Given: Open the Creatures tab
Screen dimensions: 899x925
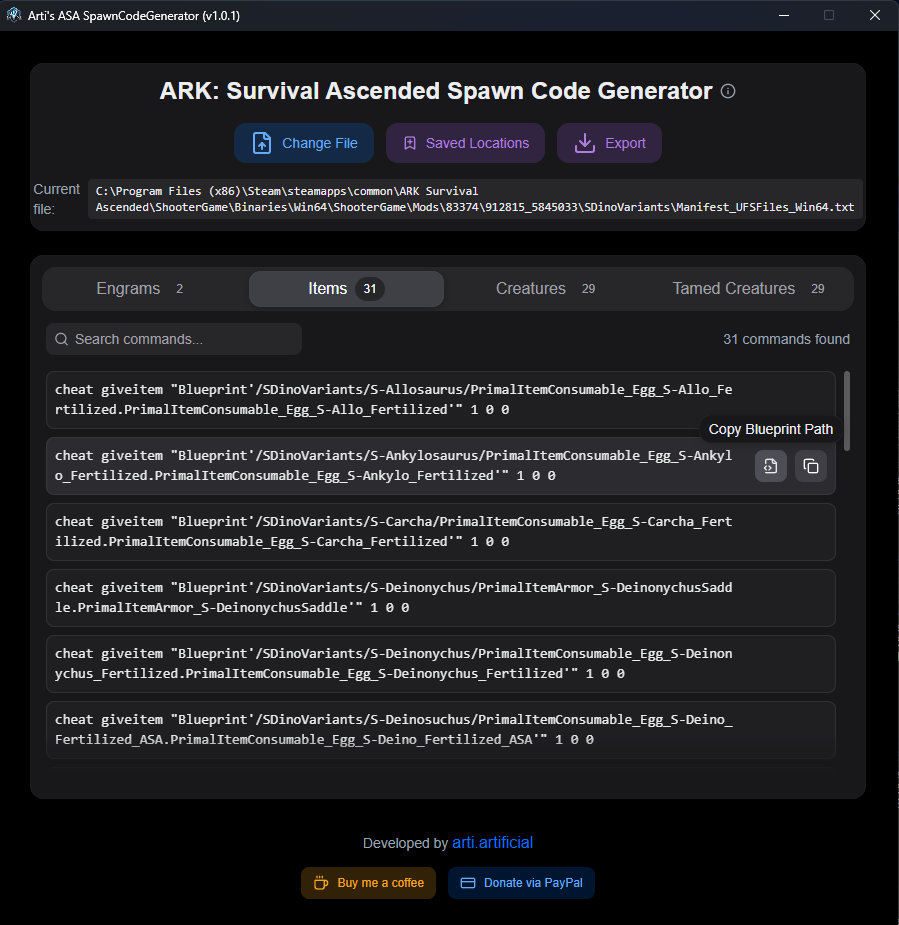Looking at the screenshot, I should point(545,289).
